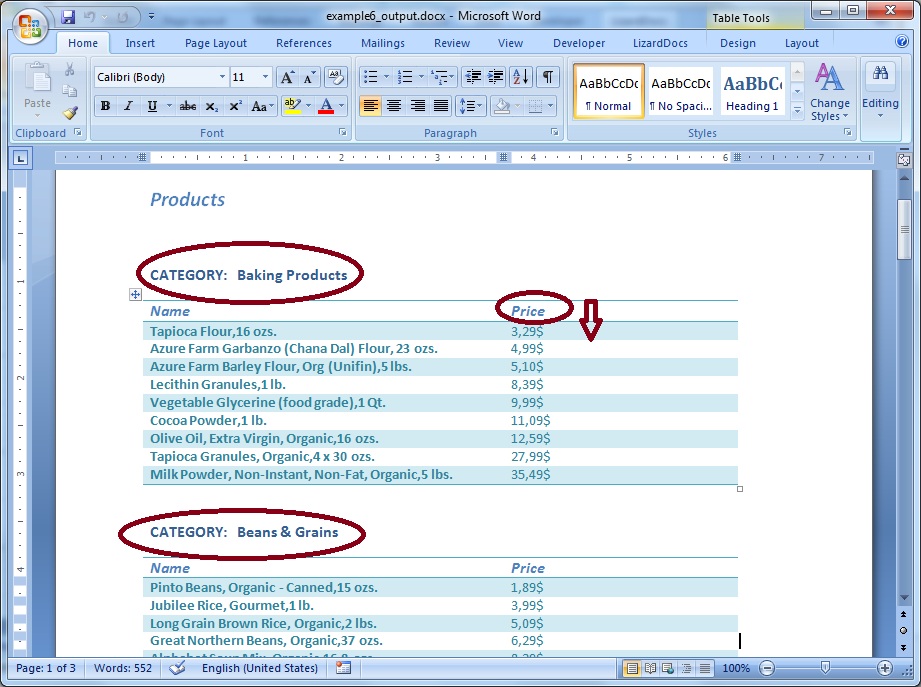Switch to Print Layout view

point(632,668)
